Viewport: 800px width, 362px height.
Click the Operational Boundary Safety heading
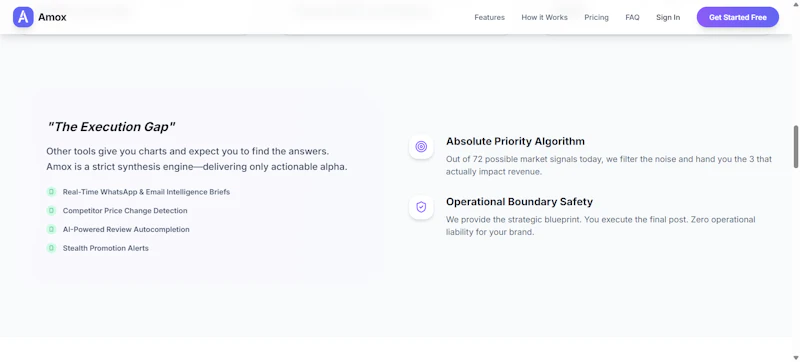point(519,201)
